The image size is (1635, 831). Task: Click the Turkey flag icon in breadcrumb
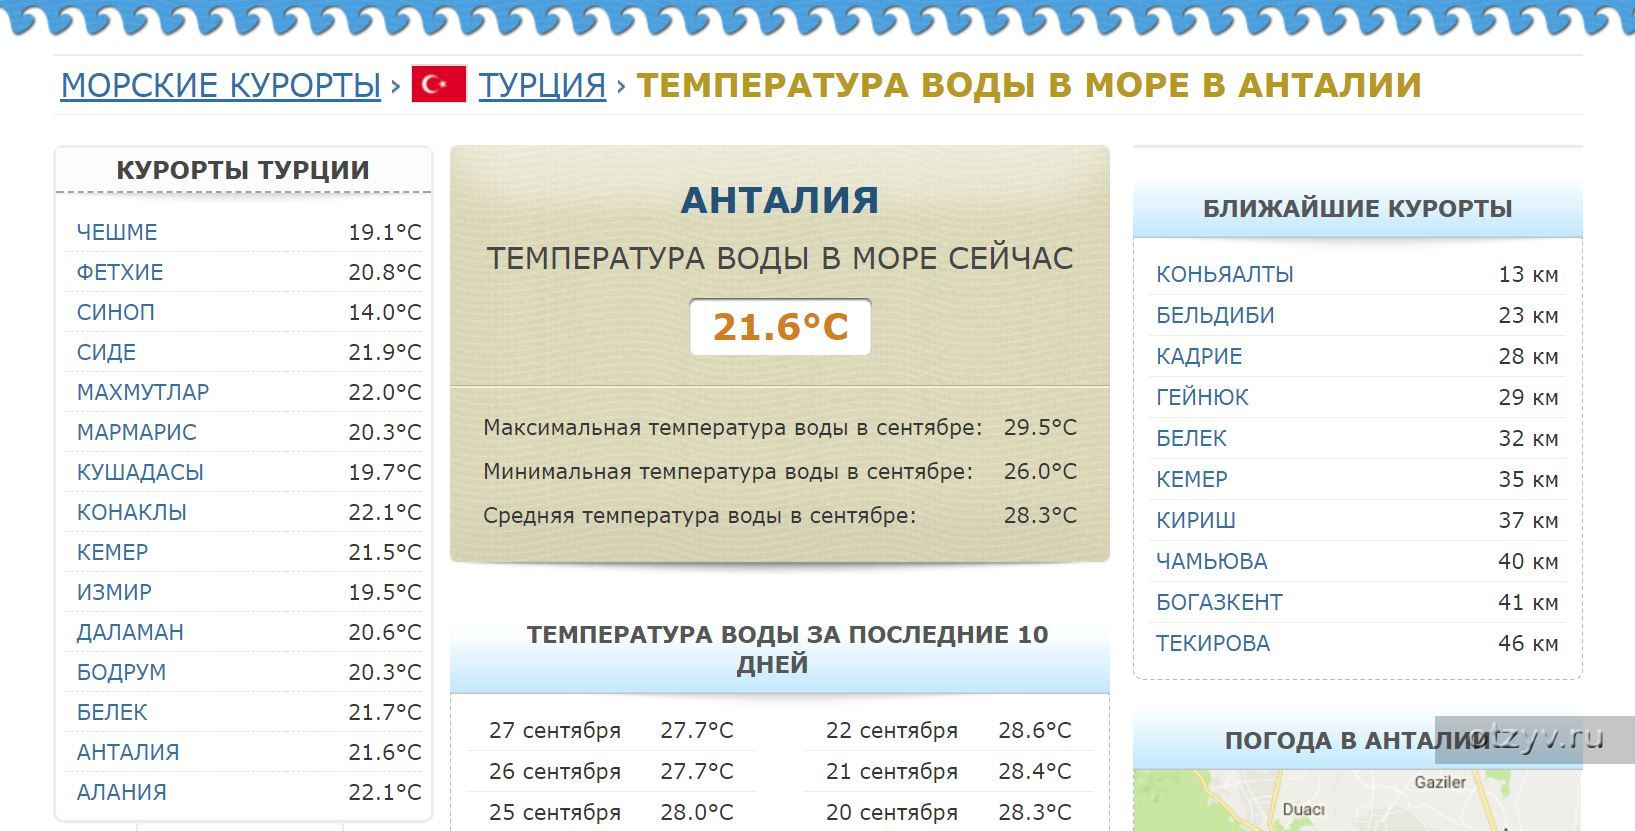click(439, 84)
